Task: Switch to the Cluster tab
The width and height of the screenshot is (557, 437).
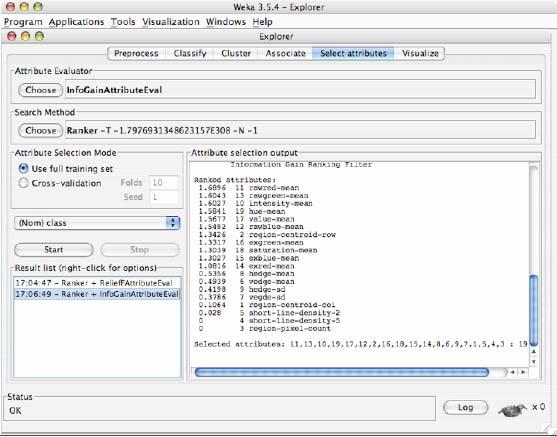Action: [236, 53]
